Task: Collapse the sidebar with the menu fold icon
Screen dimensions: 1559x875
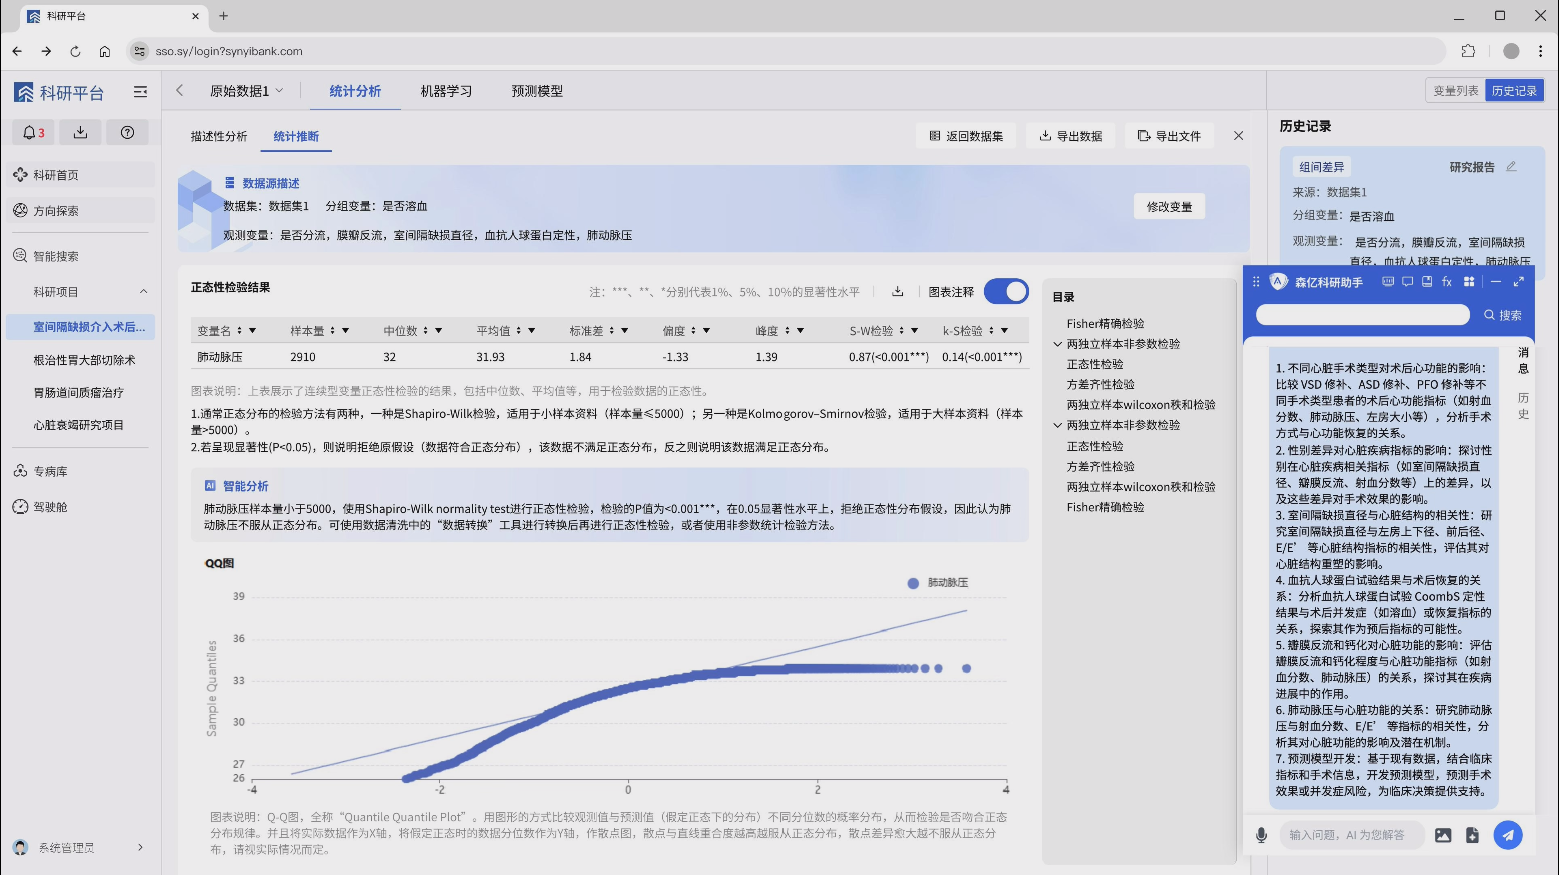Action: [x=140, y=92]
